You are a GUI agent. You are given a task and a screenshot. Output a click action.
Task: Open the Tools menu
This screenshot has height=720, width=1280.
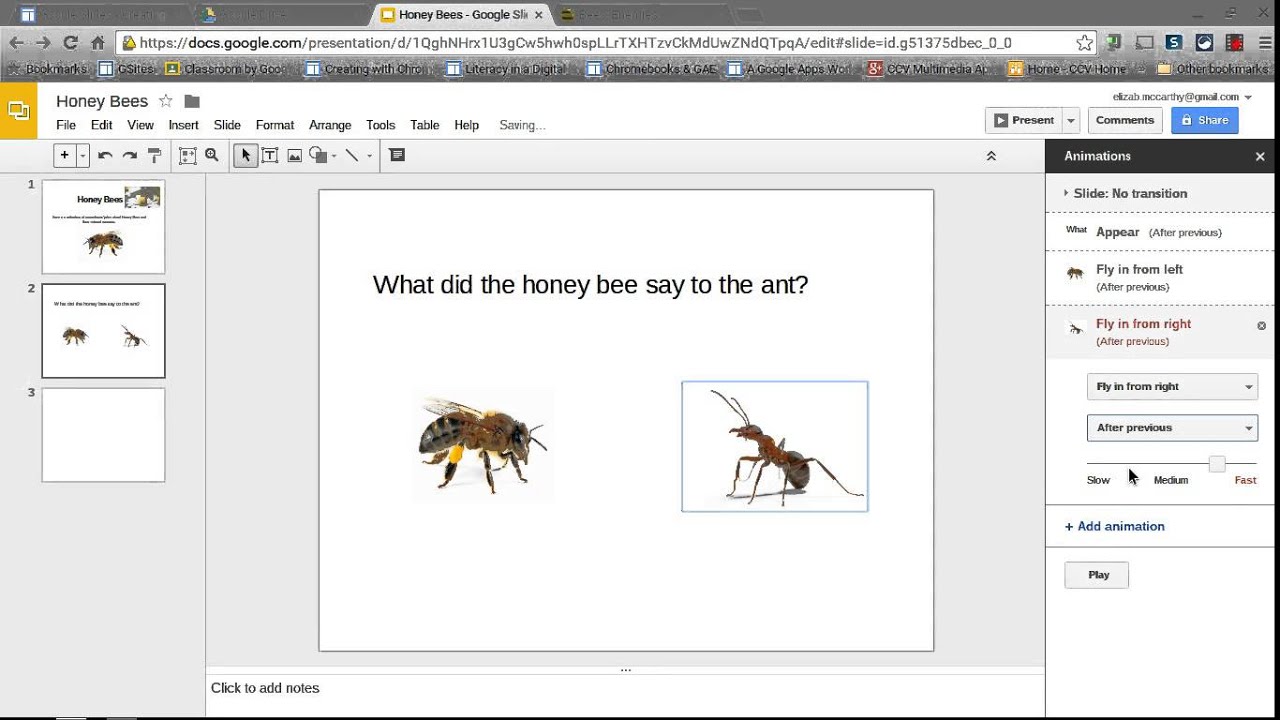click(x=381, y=125)
